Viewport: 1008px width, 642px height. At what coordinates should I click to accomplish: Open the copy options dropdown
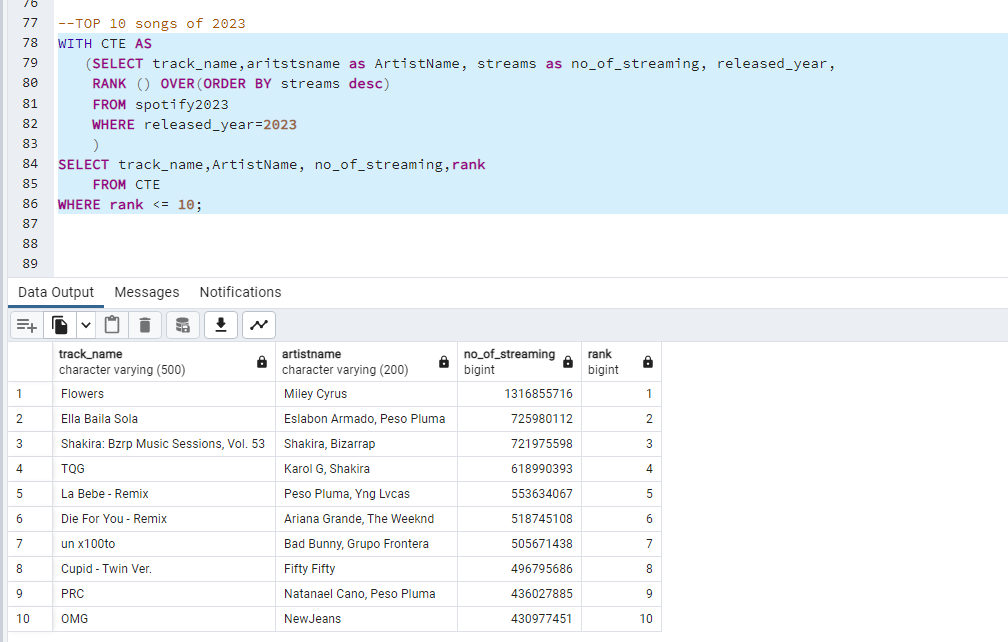click(x=86, y=325)
